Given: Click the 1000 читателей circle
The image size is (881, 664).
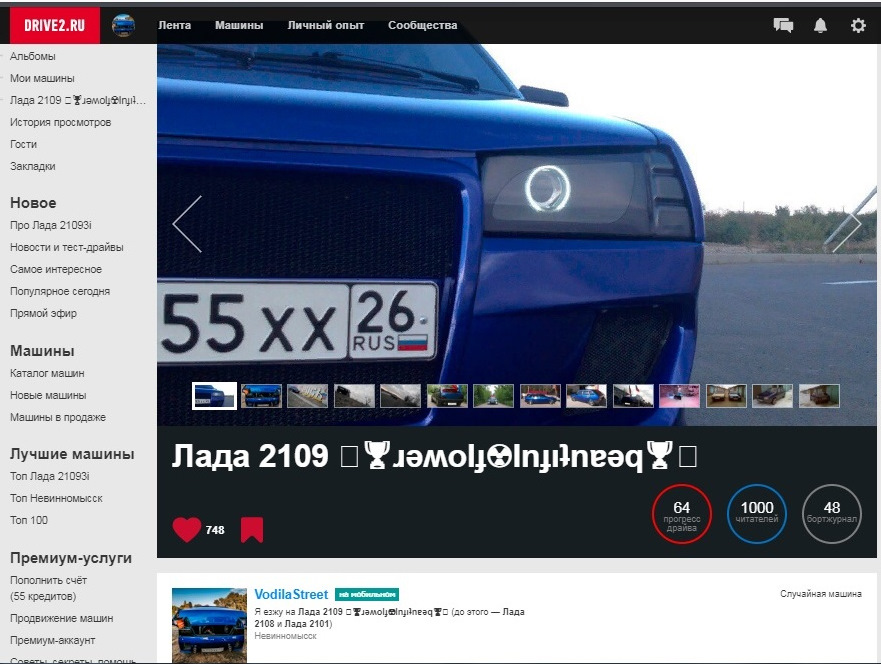Looking at the screenshot, I should (x=757, y=514).
